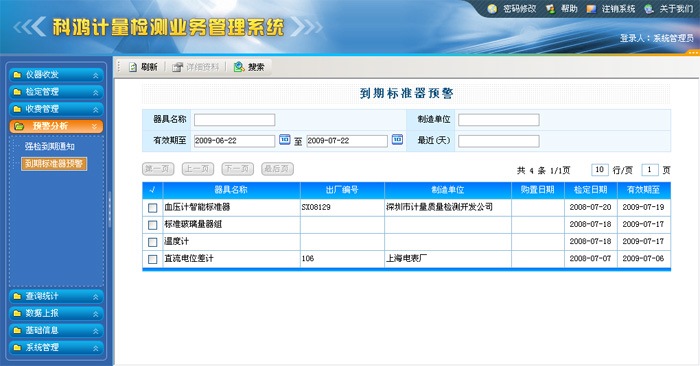Focus the 制造单位 input field
This screenshot has height=366, width=700.
[x=499, y=120]
